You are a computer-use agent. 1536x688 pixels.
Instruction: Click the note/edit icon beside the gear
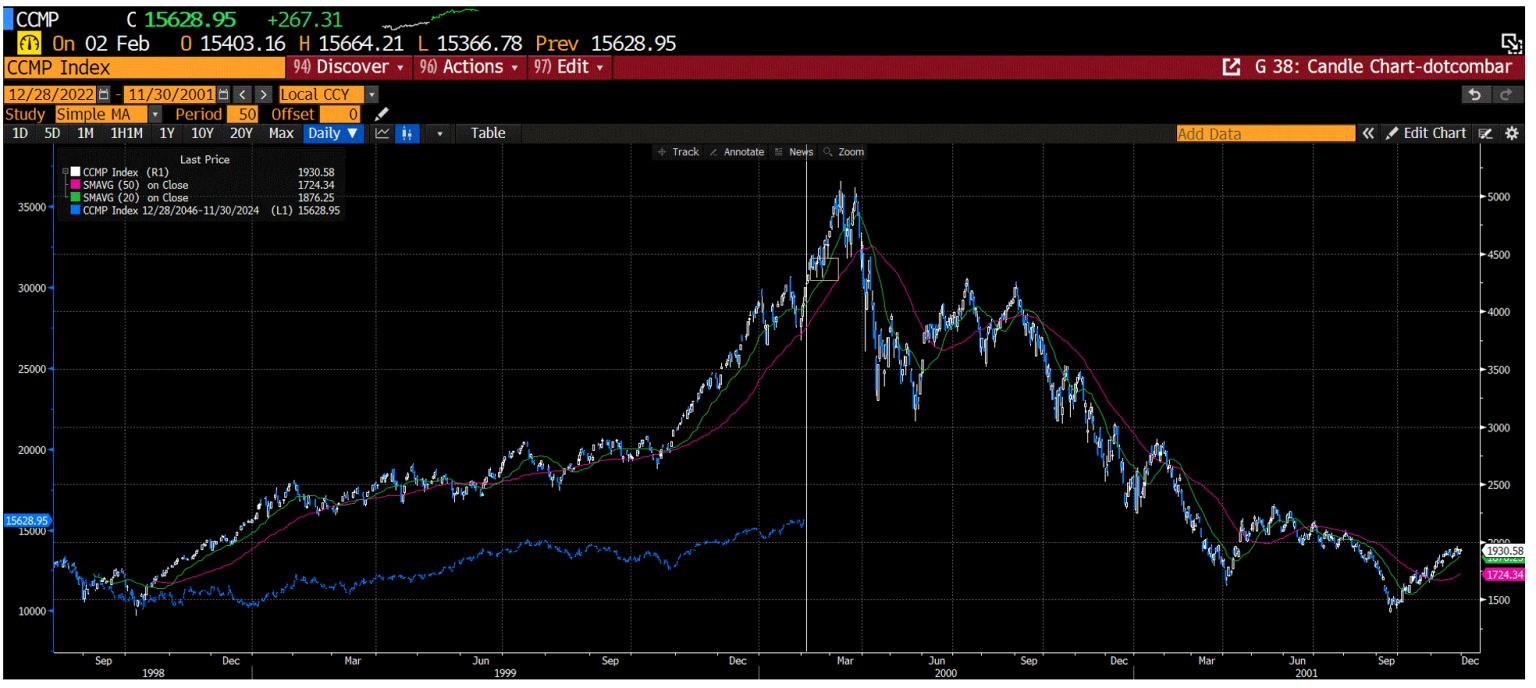(1486, 133)
